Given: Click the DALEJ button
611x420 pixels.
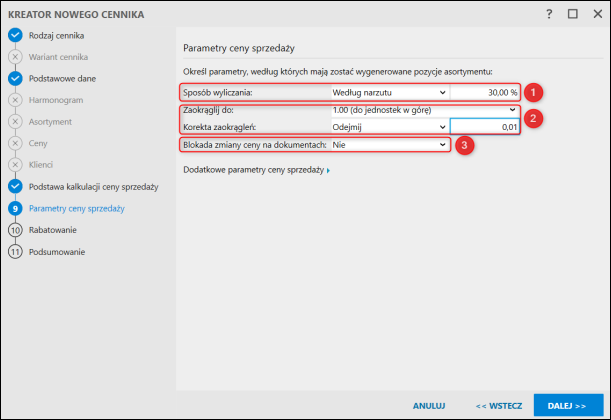Looking at the screenshot, I should click(567, 406).
